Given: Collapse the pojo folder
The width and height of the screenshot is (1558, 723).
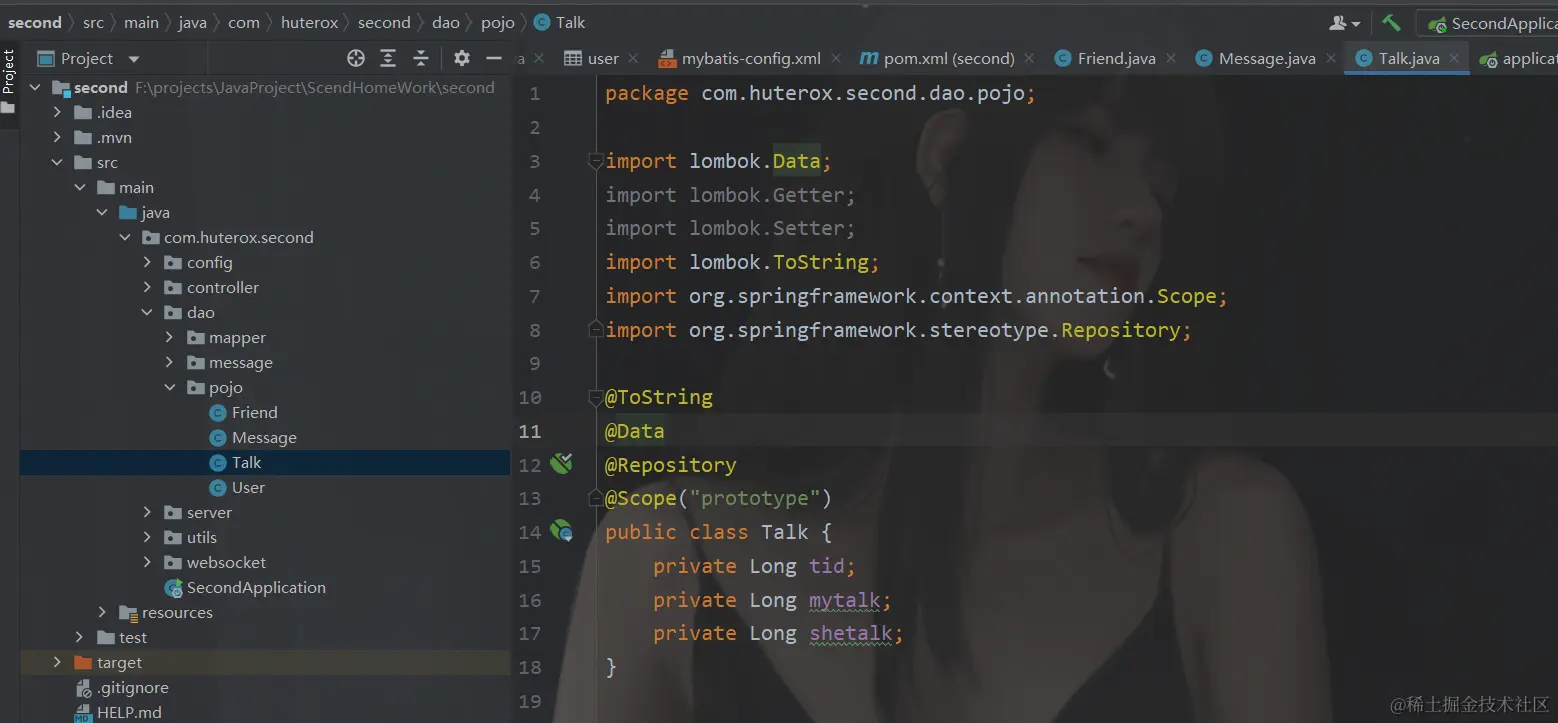Looking at the screenshot, I should click(x=170, y=387).
